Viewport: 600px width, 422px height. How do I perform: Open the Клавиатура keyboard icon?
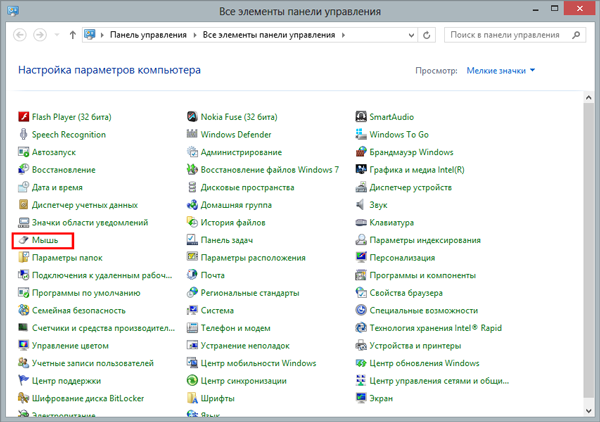[362, 223]
